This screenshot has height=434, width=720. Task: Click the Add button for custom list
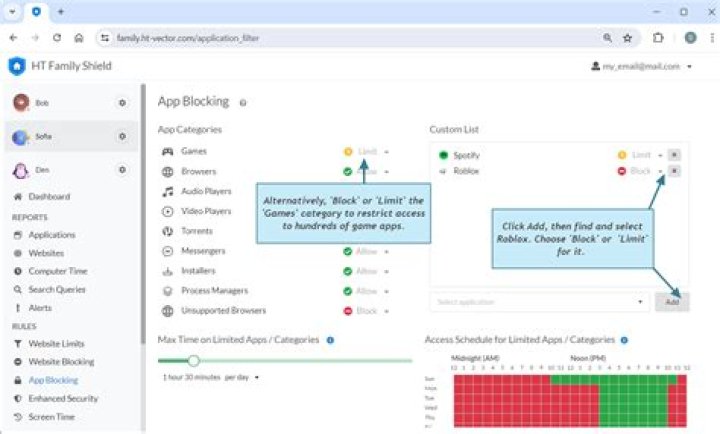(x=671, y=301)
